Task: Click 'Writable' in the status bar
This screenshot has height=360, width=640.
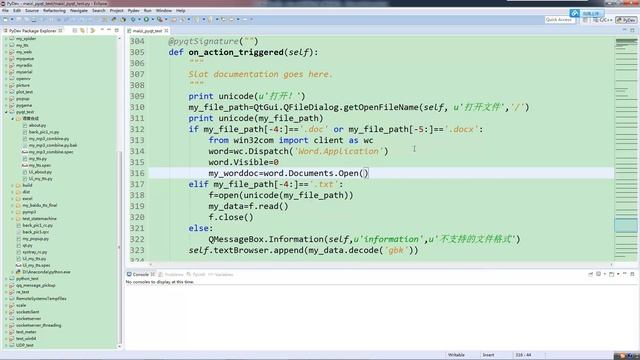Action: point(456,355)
